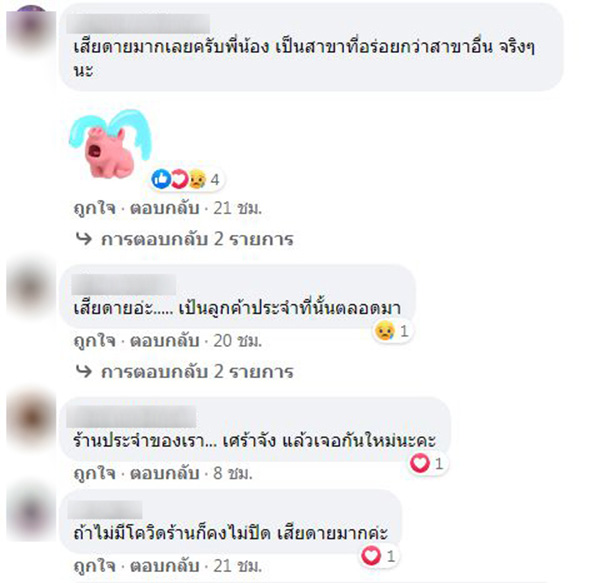
Task: Expand 2 replies under the first comment
Action: (x=197, y=239)
